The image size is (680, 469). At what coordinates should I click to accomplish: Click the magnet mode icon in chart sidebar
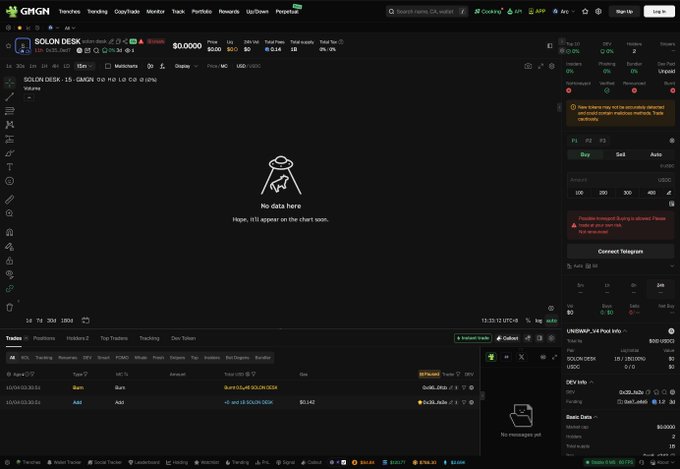[x=10, y=232]
